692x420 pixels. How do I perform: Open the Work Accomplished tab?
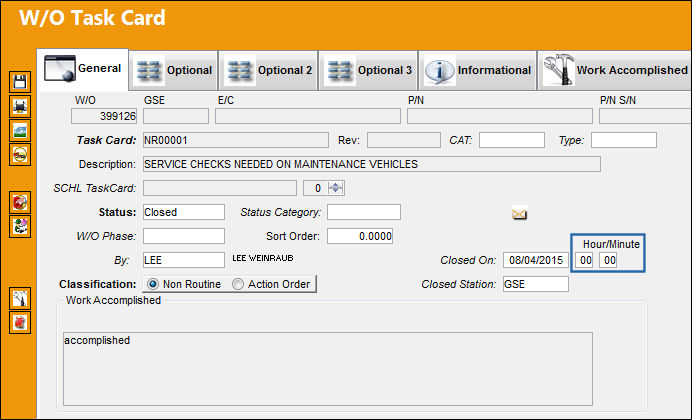point(614,71)
